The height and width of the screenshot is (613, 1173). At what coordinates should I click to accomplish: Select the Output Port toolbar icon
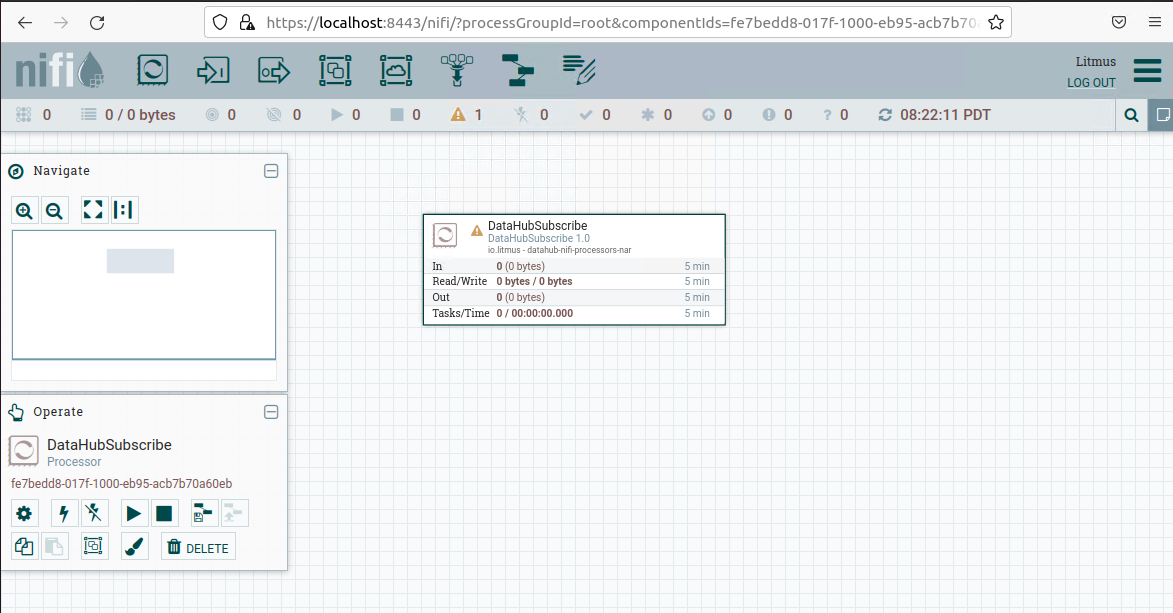click(x=274, y=70)
